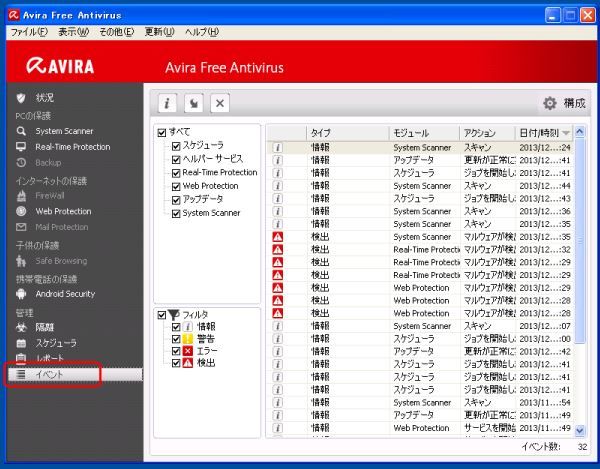Image resolution: width=600 pixels, height=469 pixels.
Task: Click scrollbar down arrow of event list
Action: pyautogui.click(x=580, y=430)
